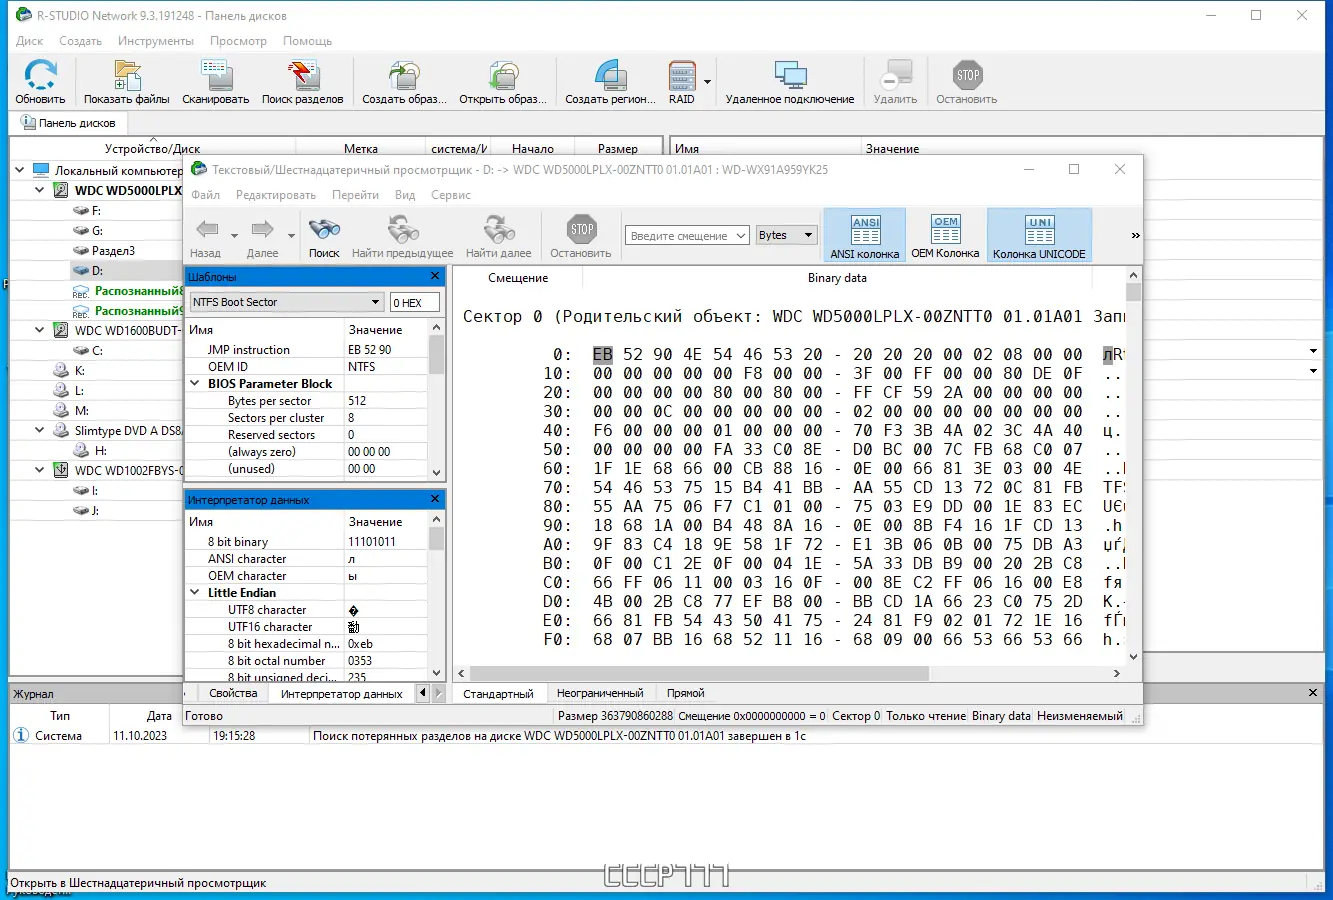Click the 0 HEX offset field
Screen dimensions: 1333x900
point(414,302)
